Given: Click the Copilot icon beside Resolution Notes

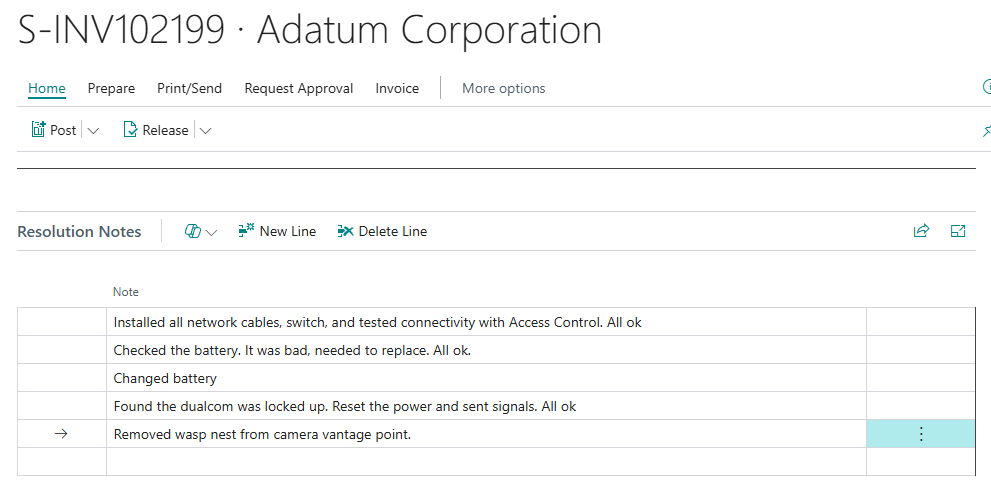Looking at the screenshot, I should click(x=193, y=231).
